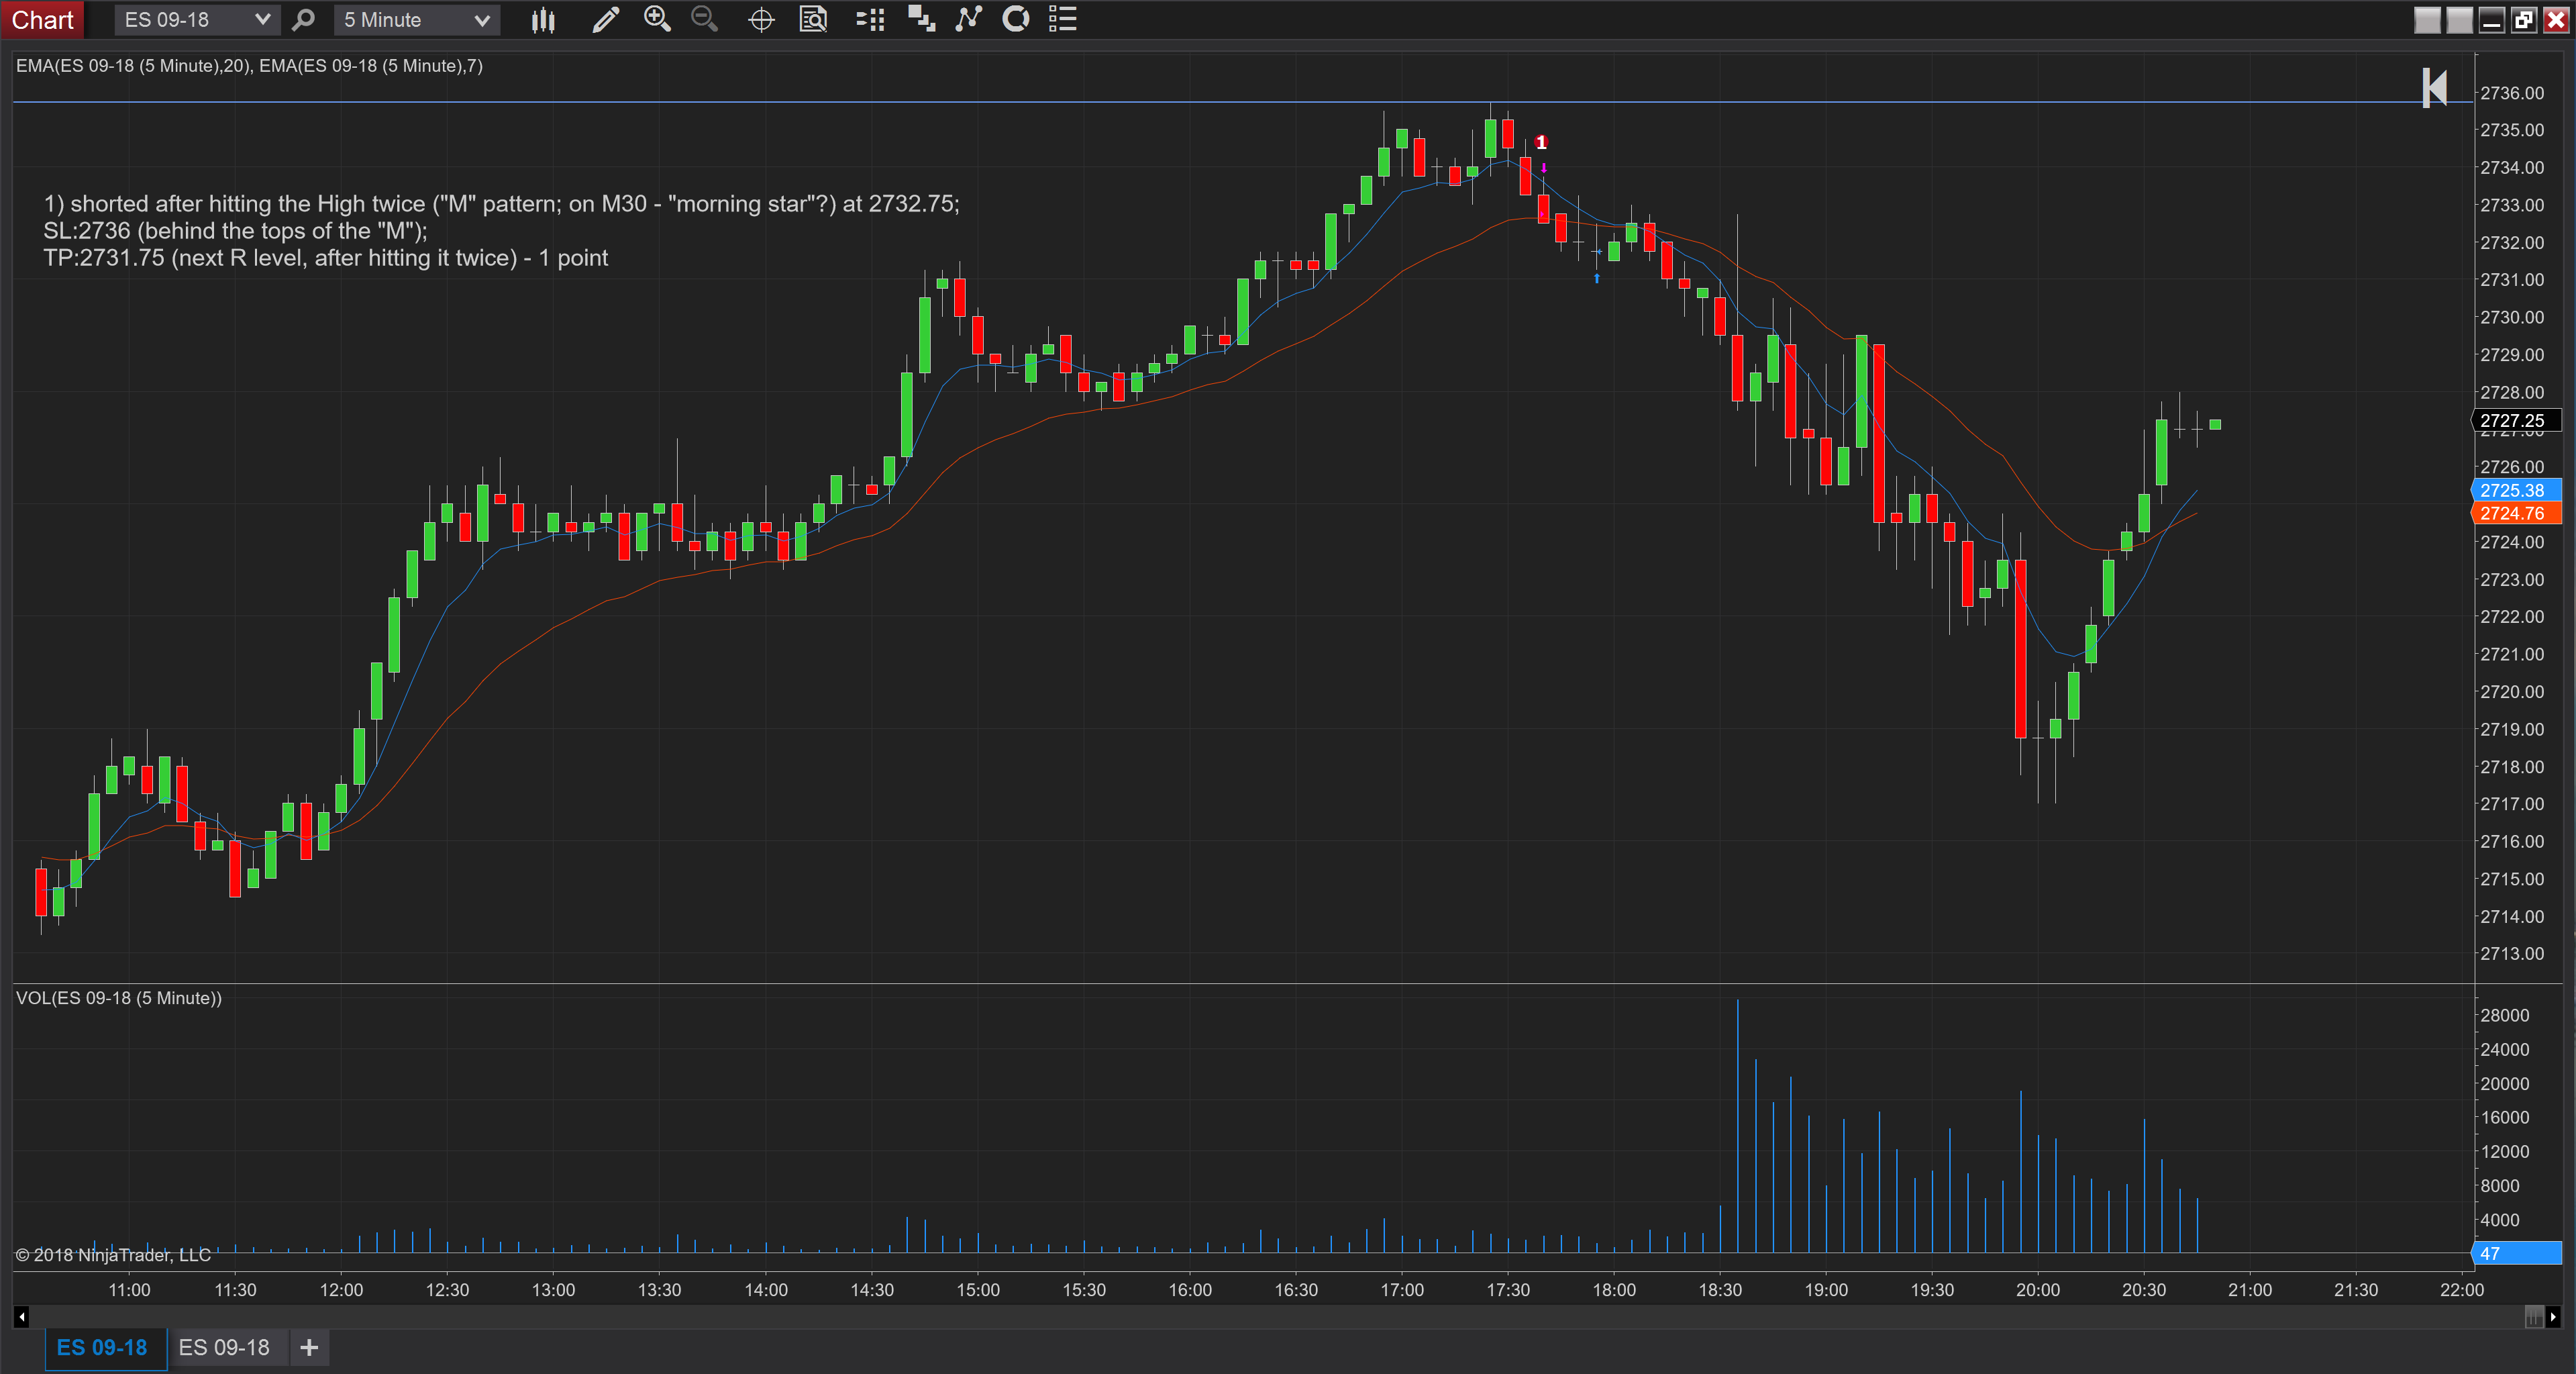The width and height of the screenshot is (2576, 1374).
Task: Click the scroll right arrow
Action: click(x=2553, y=1317)
